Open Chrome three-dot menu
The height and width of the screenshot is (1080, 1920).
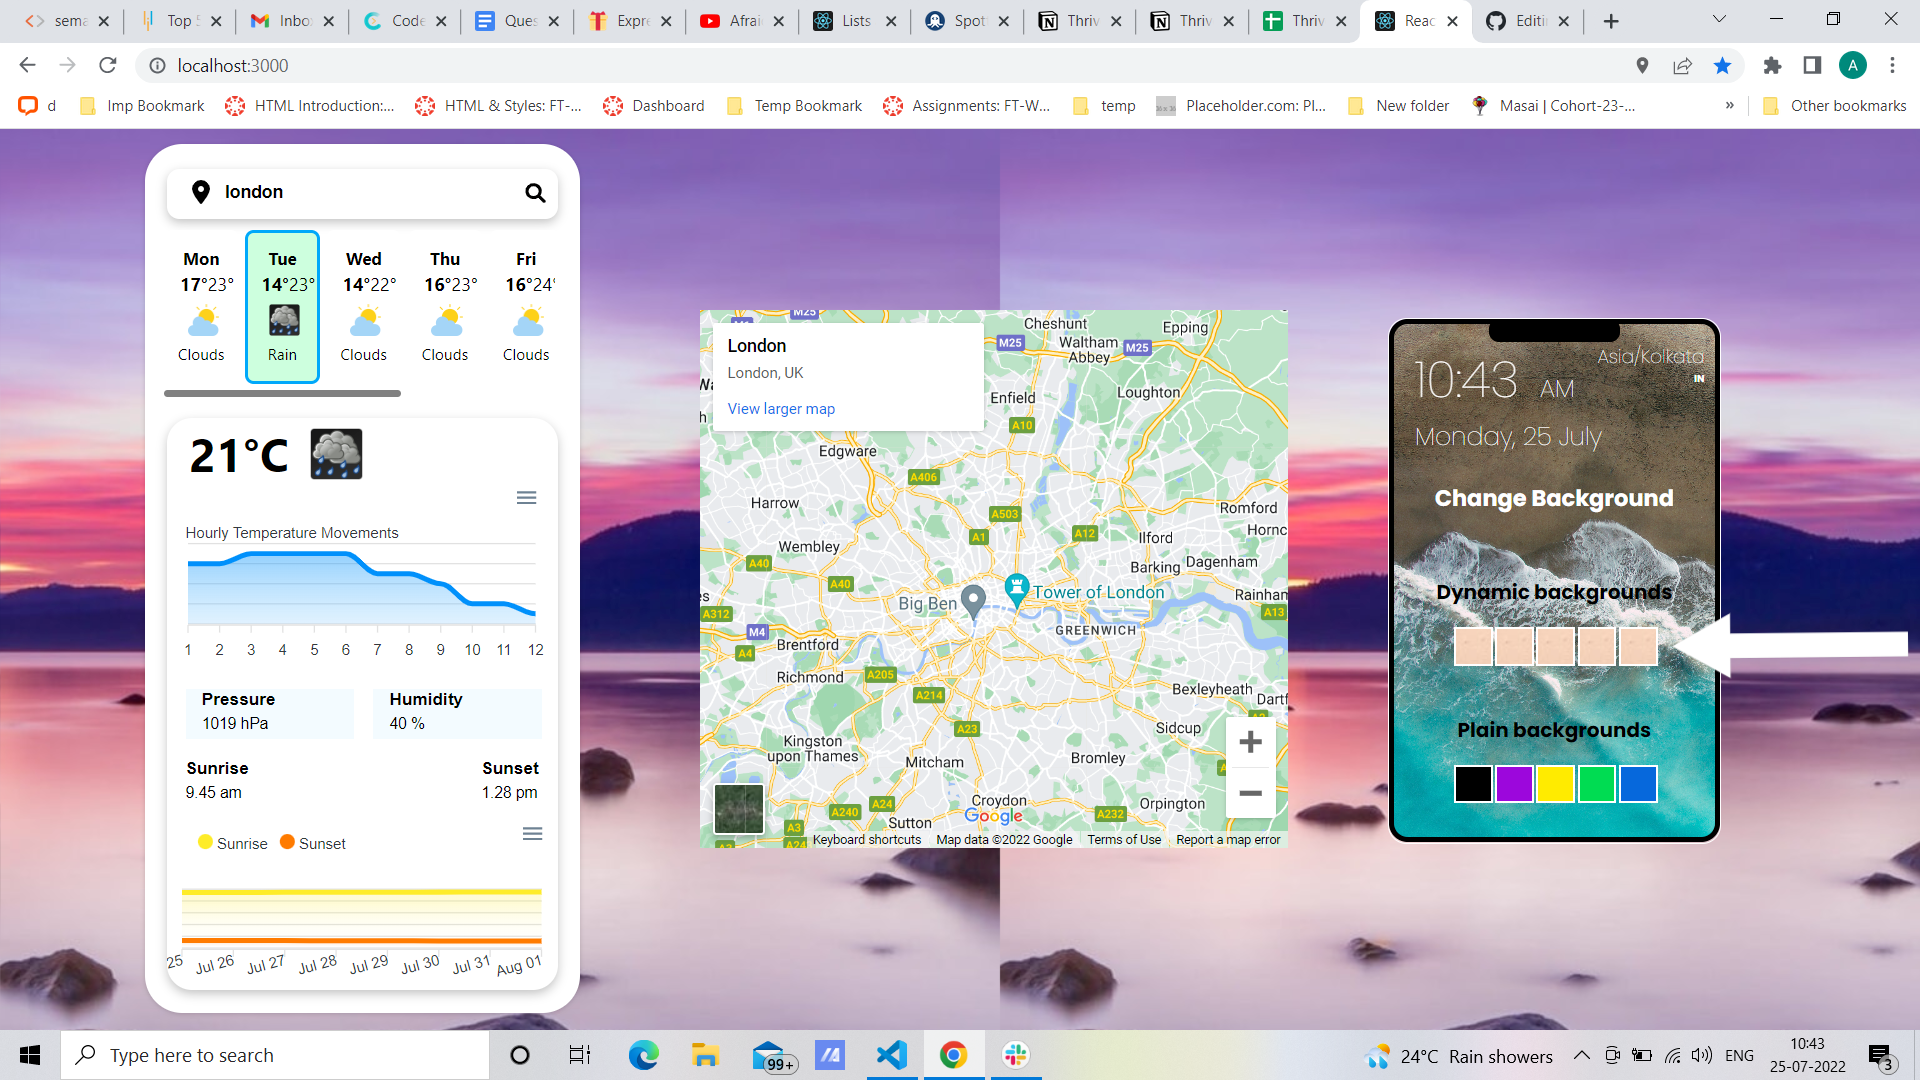1892,65
